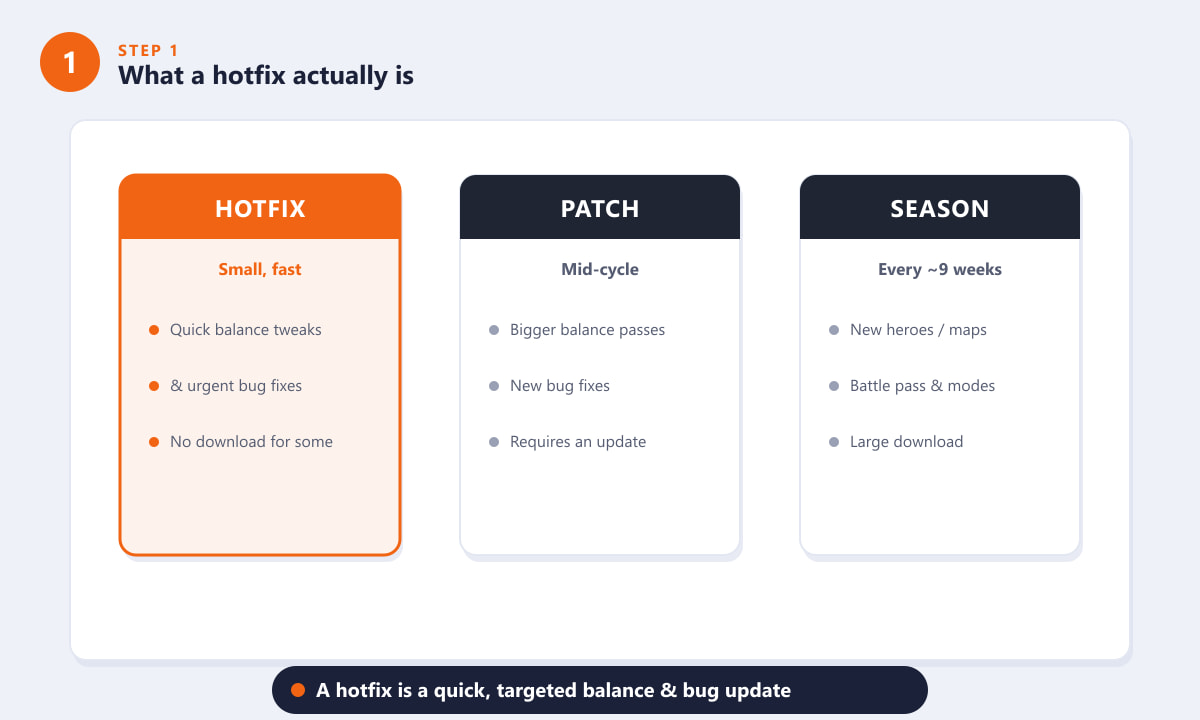This screenshot has width=1200, height=720.
Task: Select the PATCH card header
Action: [600, 208]
